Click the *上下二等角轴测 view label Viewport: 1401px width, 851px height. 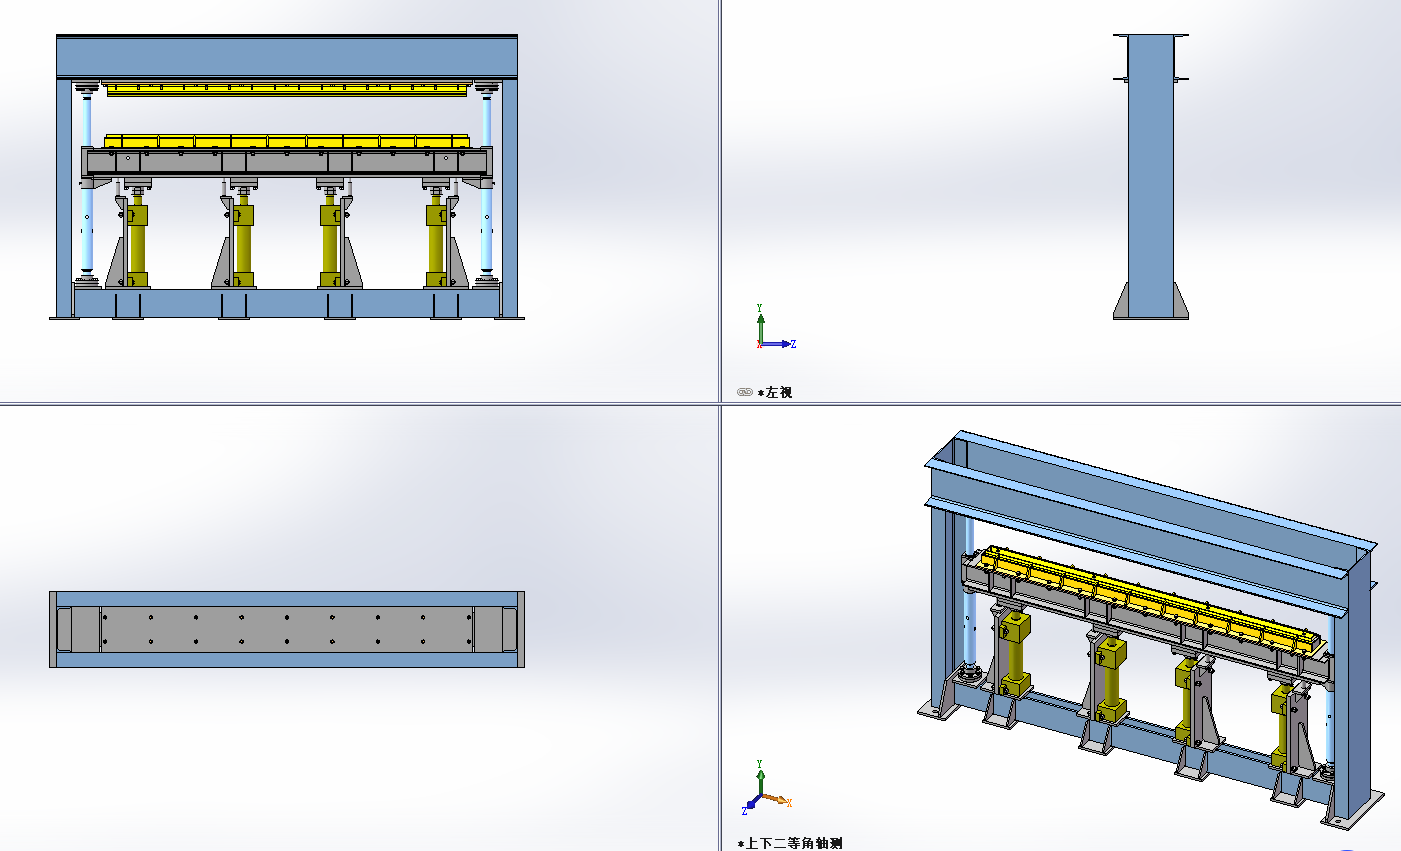pyautogui.click(x=790, y=843)
